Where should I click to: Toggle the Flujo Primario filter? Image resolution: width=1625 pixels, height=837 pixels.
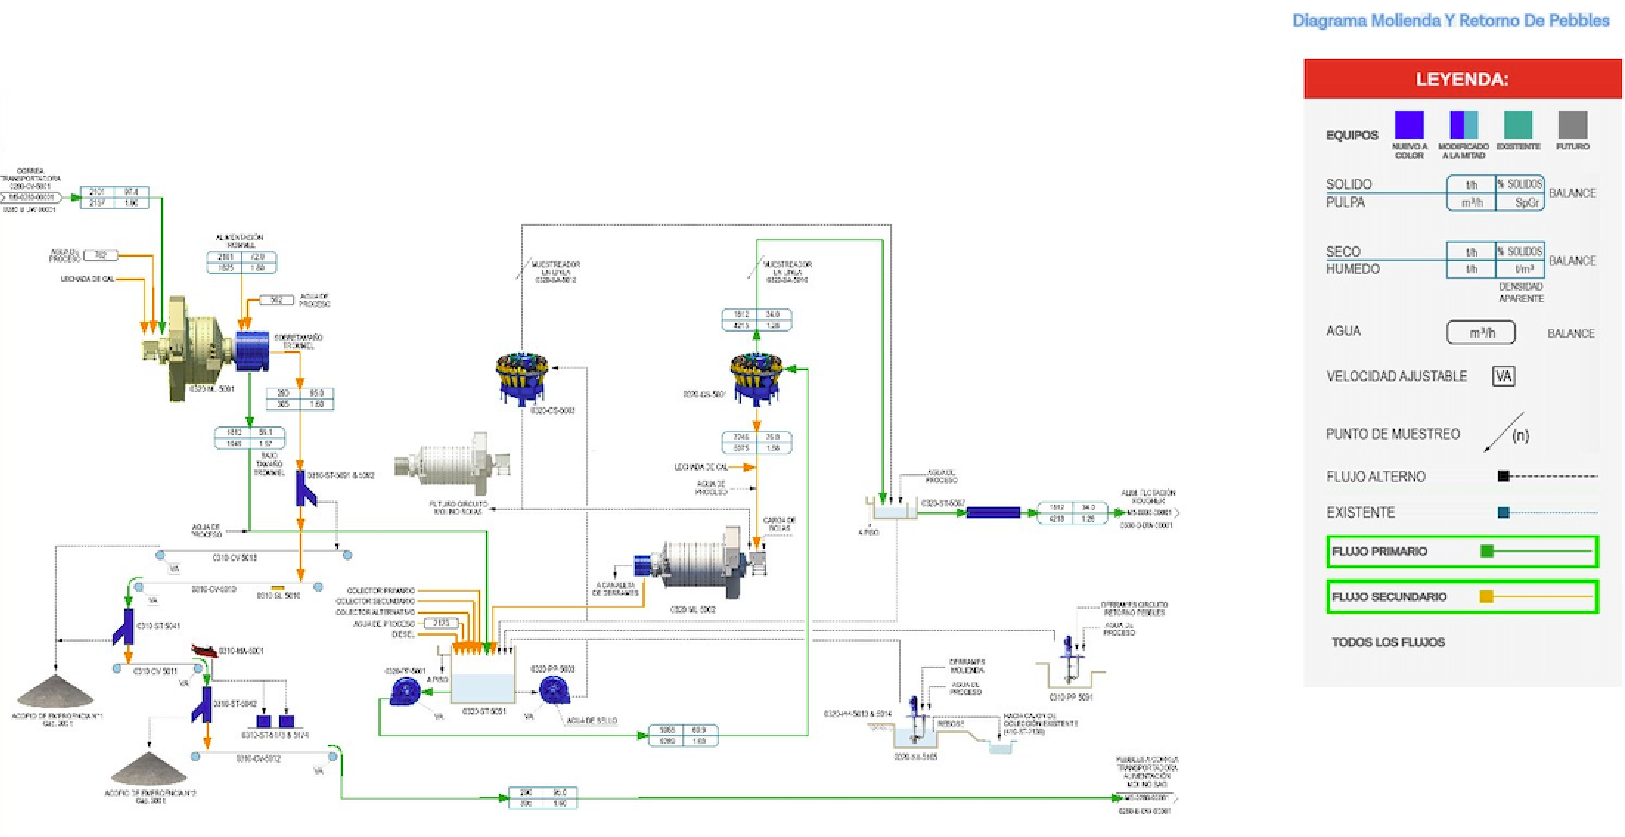[x=1462, y=551]
